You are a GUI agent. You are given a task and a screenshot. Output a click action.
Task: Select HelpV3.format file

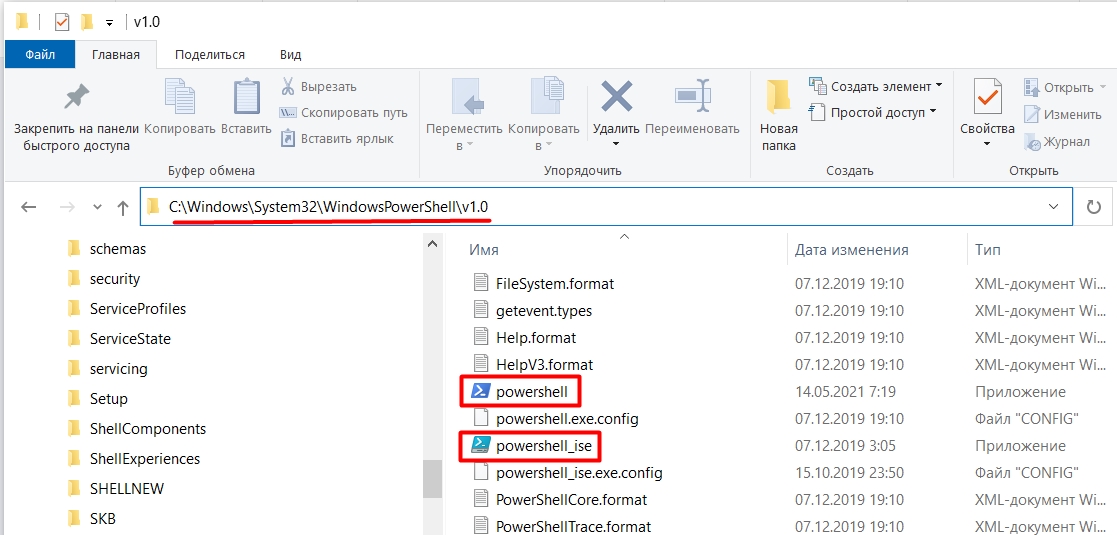pyautogui.click(x=533, y=365)
